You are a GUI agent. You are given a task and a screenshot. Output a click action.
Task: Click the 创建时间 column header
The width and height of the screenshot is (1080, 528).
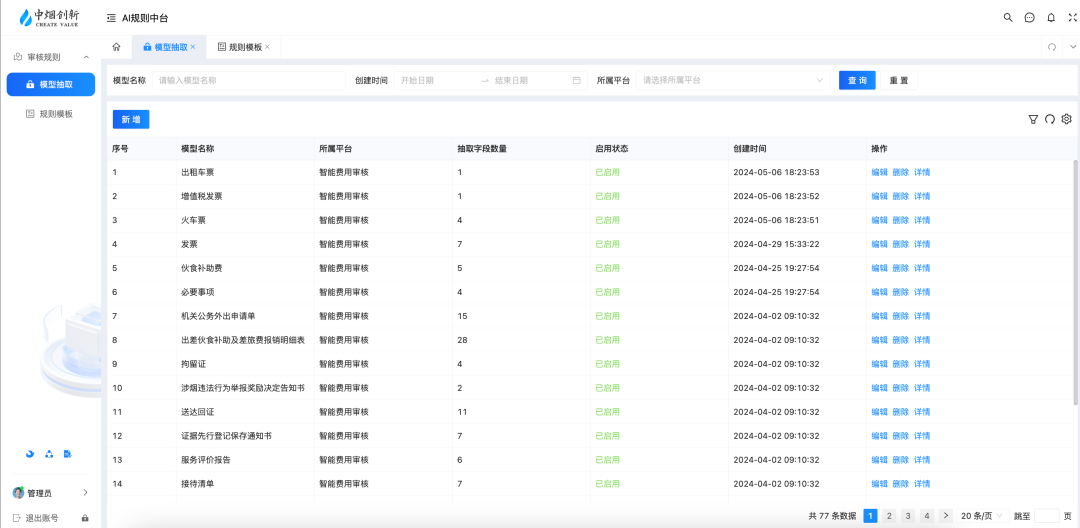tap(750, 149)
